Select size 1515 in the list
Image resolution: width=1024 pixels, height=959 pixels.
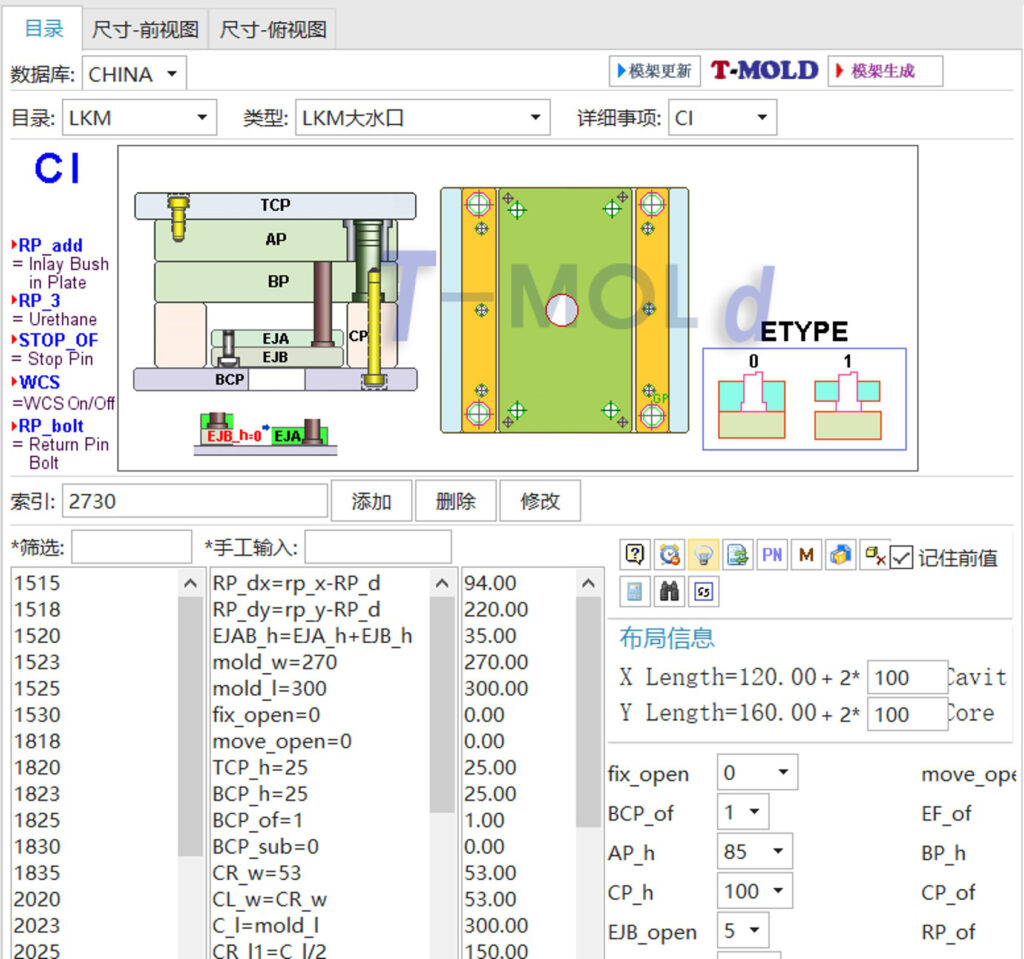click(95, 583)
